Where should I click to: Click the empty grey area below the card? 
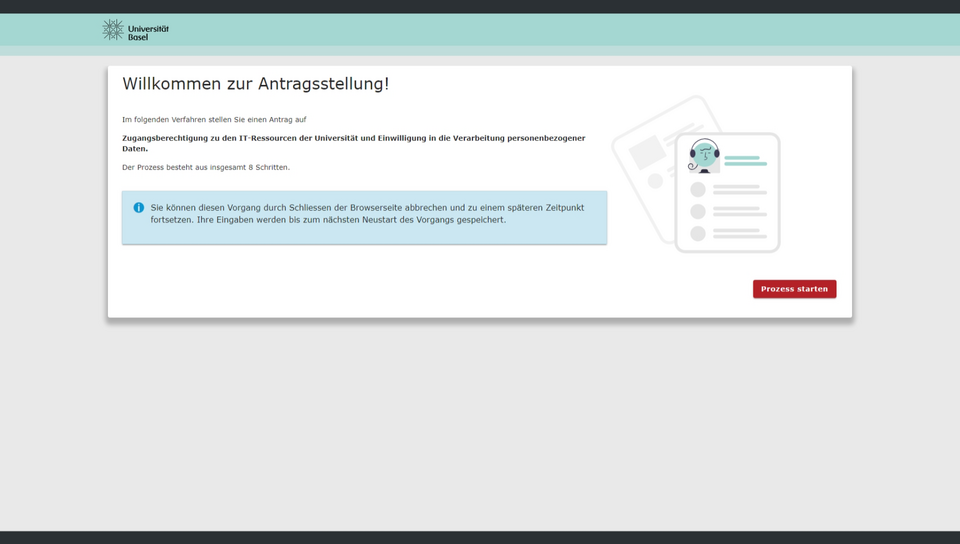(480, 420)
